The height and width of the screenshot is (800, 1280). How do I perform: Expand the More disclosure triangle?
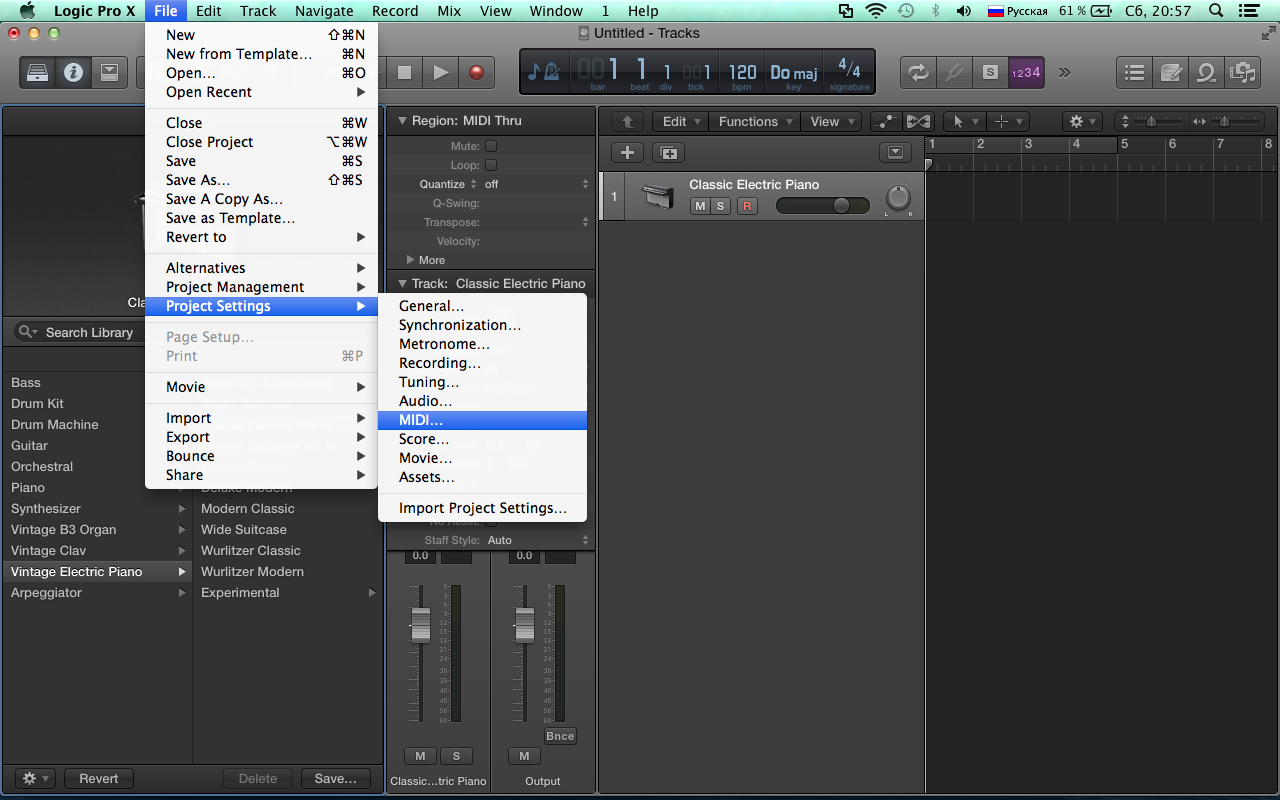(410, 260)
